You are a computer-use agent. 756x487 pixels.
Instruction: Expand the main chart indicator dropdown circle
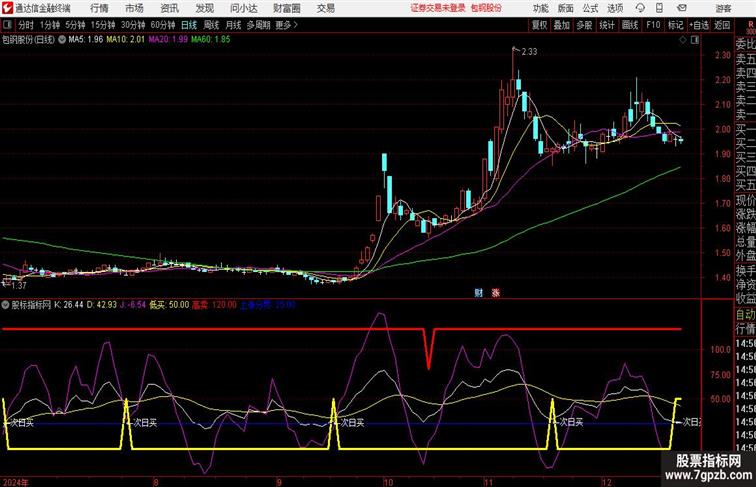tap(62, 40)
